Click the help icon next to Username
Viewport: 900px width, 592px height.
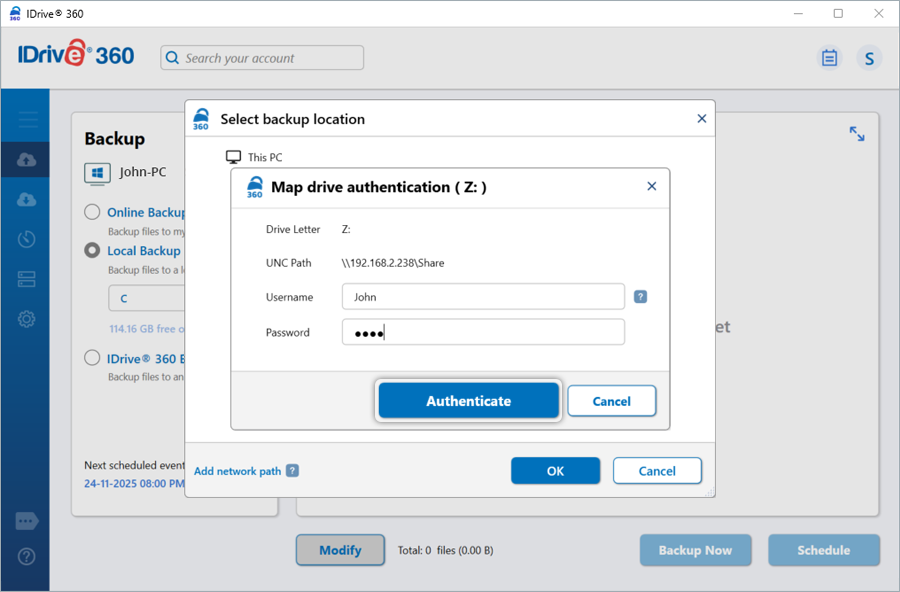point(641,297)
